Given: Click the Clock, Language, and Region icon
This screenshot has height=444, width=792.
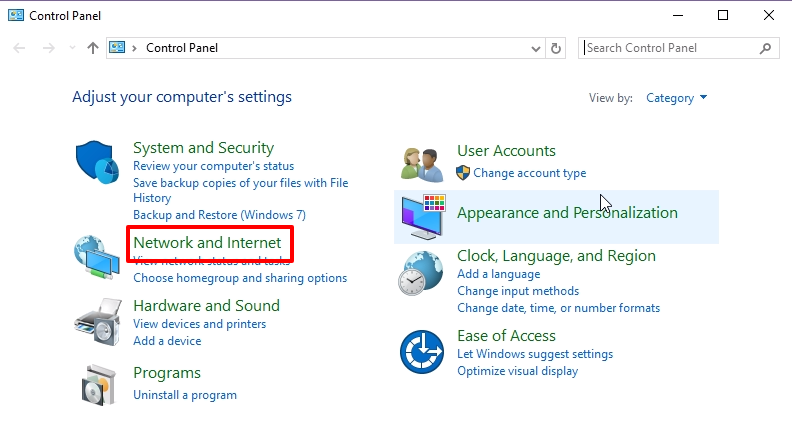Looking at the screenshot, I should (x=421, y=273).
